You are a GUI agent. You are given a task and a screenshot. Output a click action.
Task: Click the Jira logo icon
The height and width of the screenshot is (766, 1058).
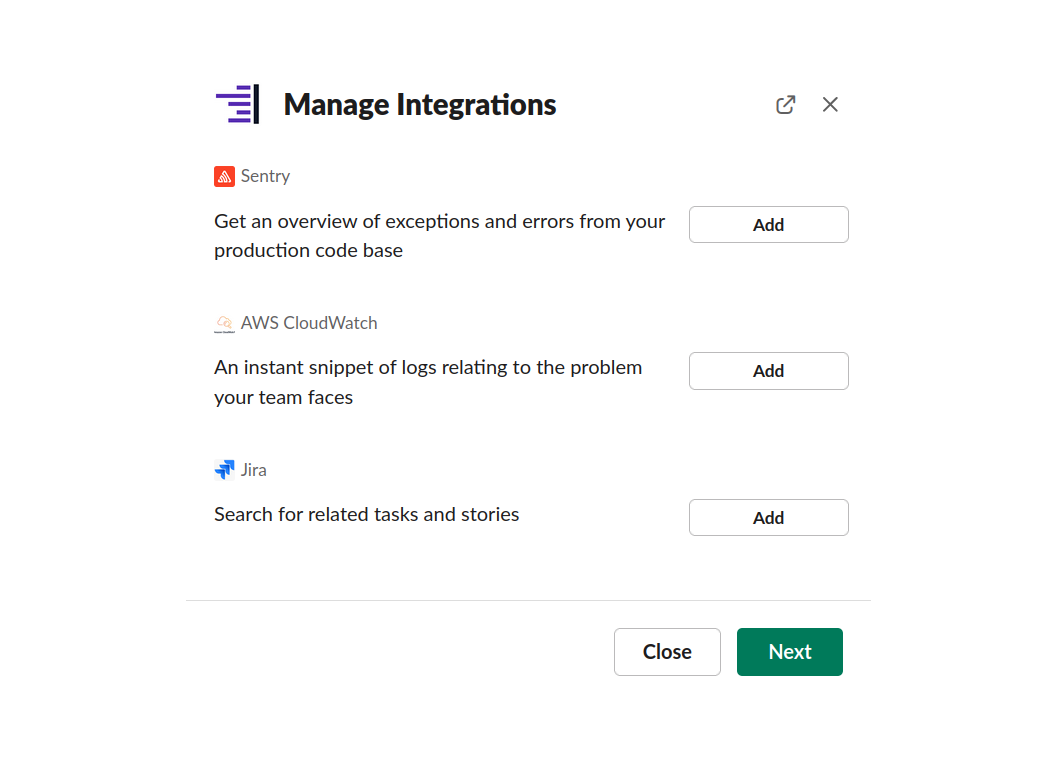(x=225, y=470)
